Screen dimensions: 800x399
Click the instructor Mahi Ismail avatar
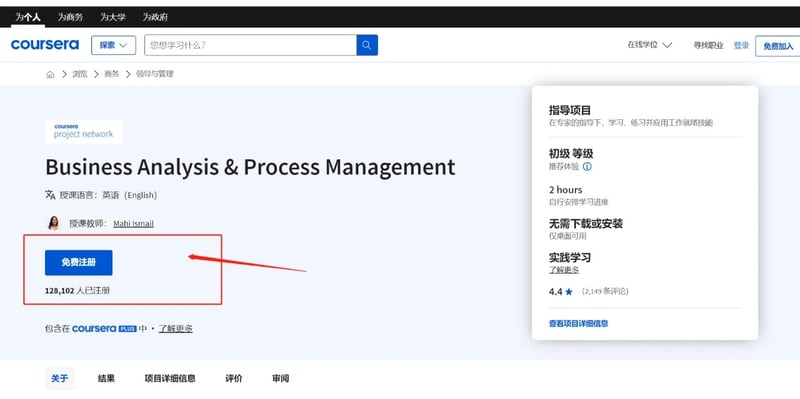click(x=54, y=223)
